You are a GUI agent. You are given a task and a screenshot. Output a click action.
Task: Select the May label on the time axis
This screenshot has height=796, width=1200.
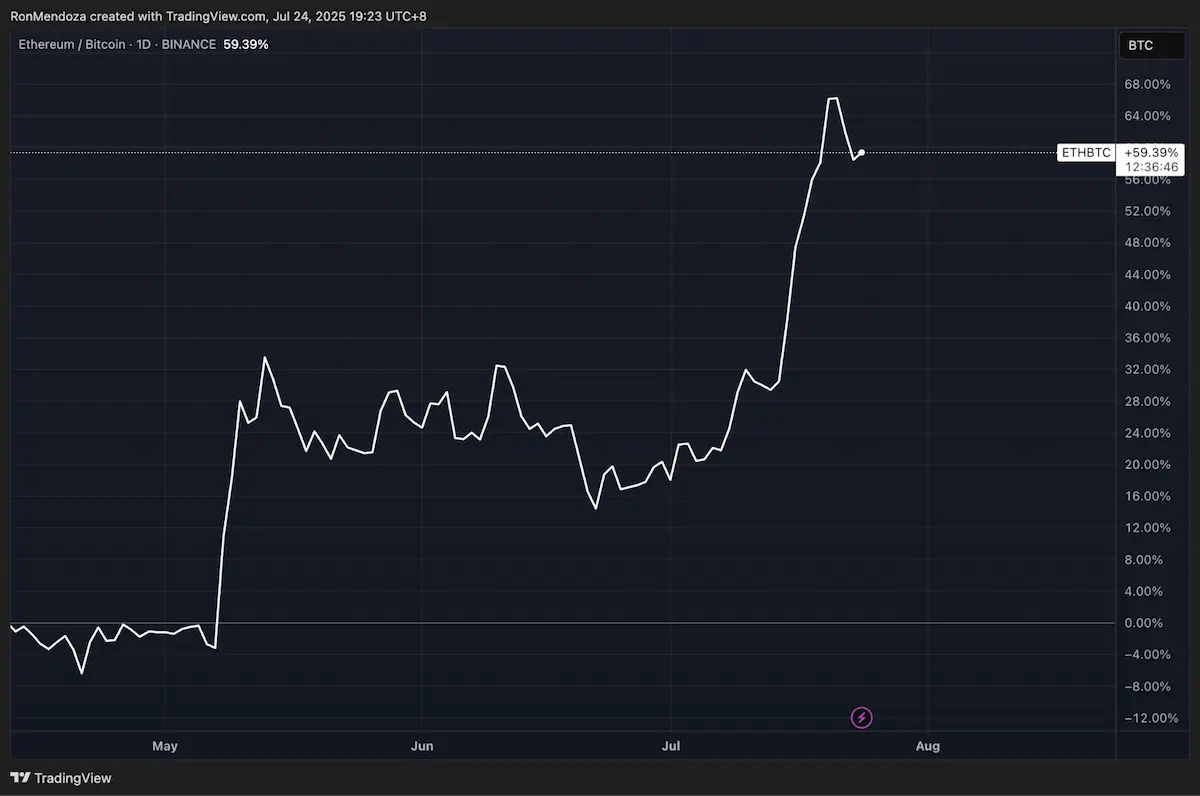pyautogui.click(x=165, y=746)
